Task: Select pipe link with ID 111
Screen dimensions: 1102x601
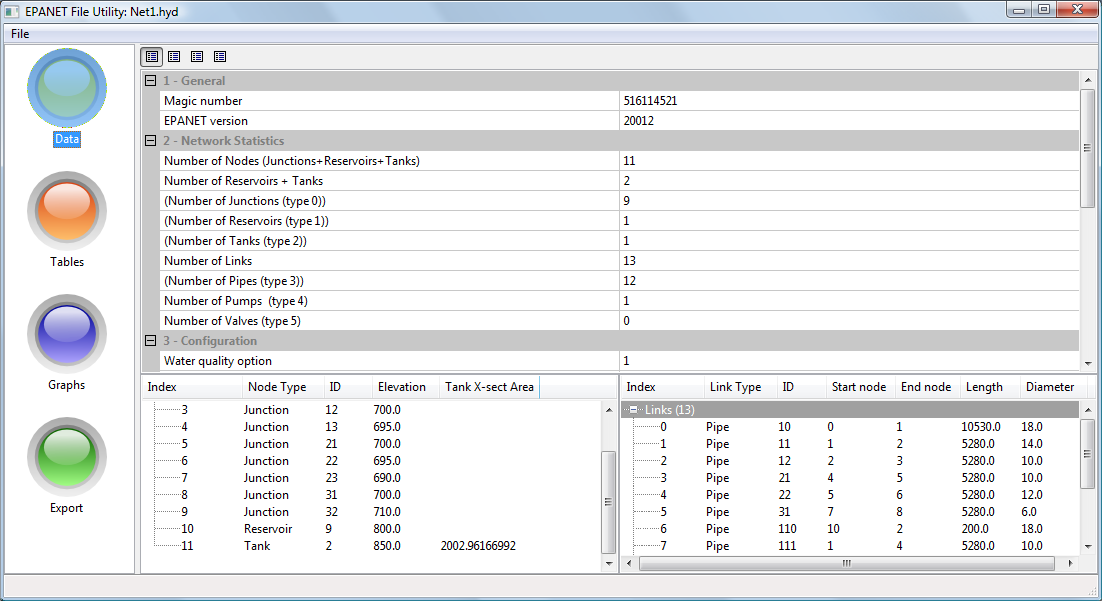Action: tap(850, 546)
